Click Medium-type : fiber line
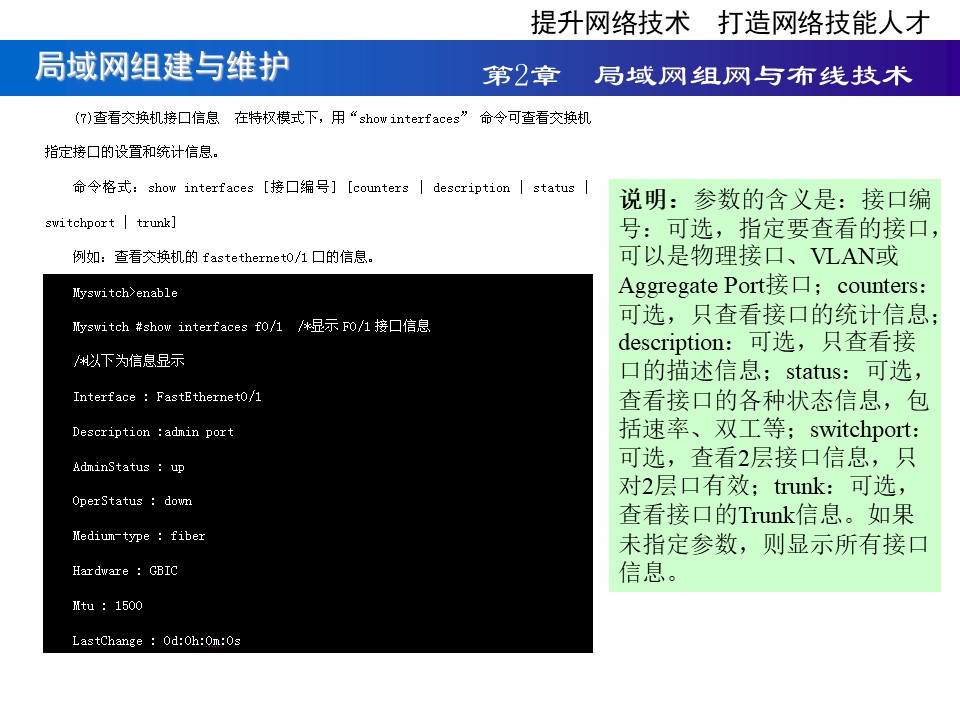The height and width of the screenshot is (720, 960). pos(139,536)
